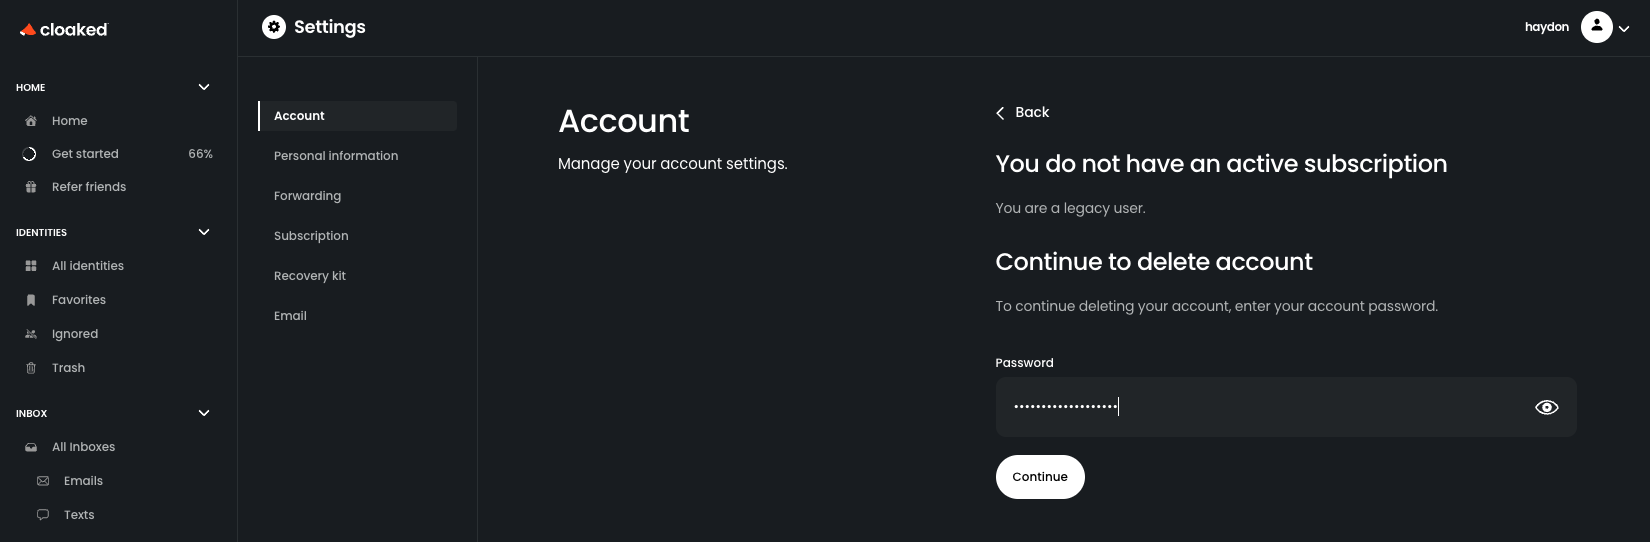Click the All inboxes tray icon
The height and width of the screenshot is (542, 1650).
pyautogui.click(x=30, y=447)
